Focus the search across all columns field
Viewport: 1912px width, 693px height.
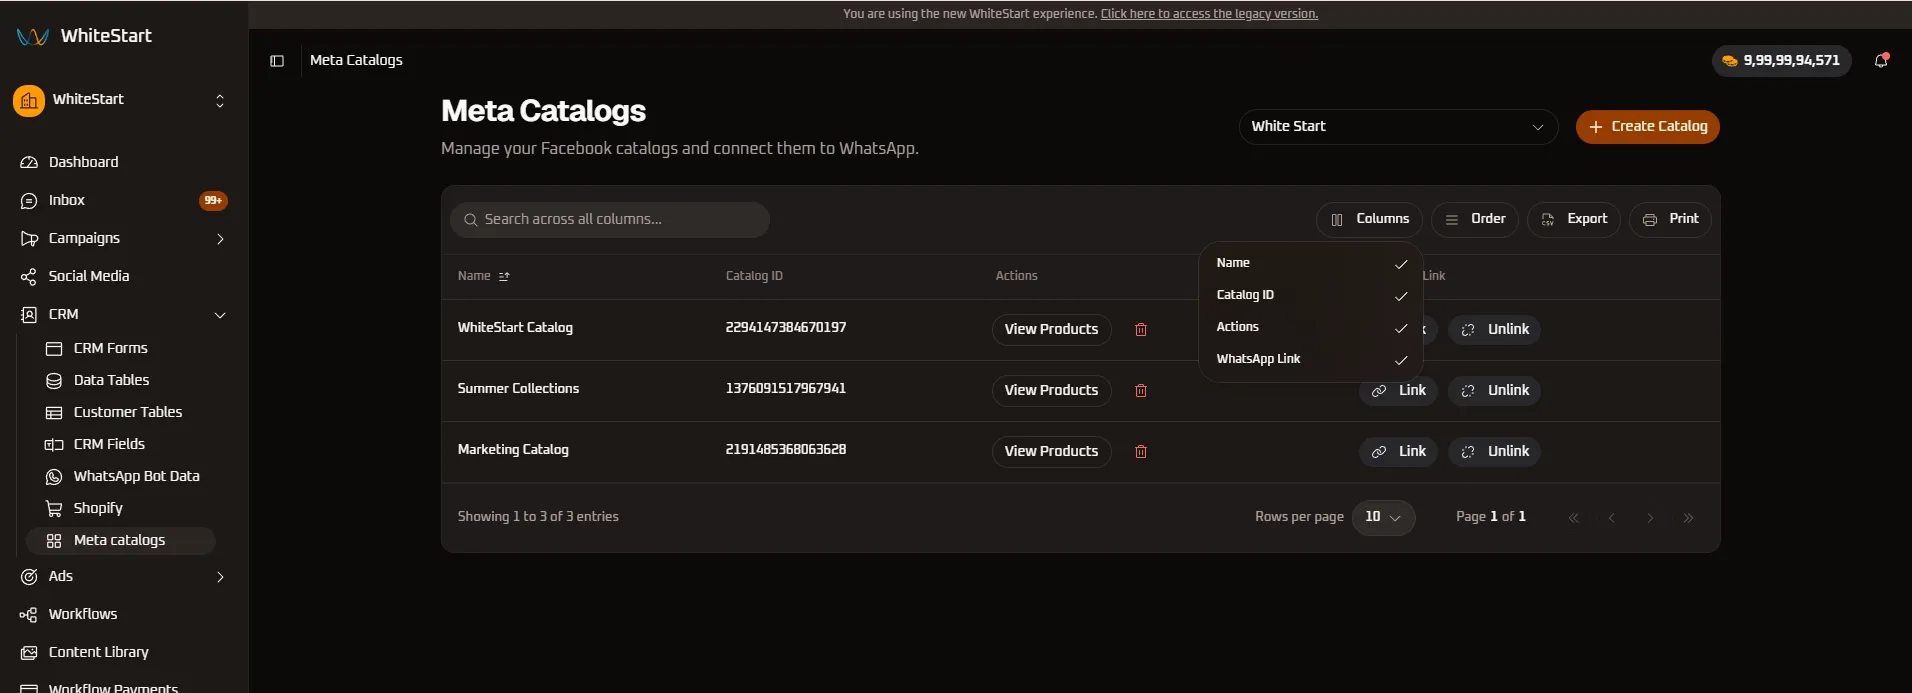[x=610, y=220]
